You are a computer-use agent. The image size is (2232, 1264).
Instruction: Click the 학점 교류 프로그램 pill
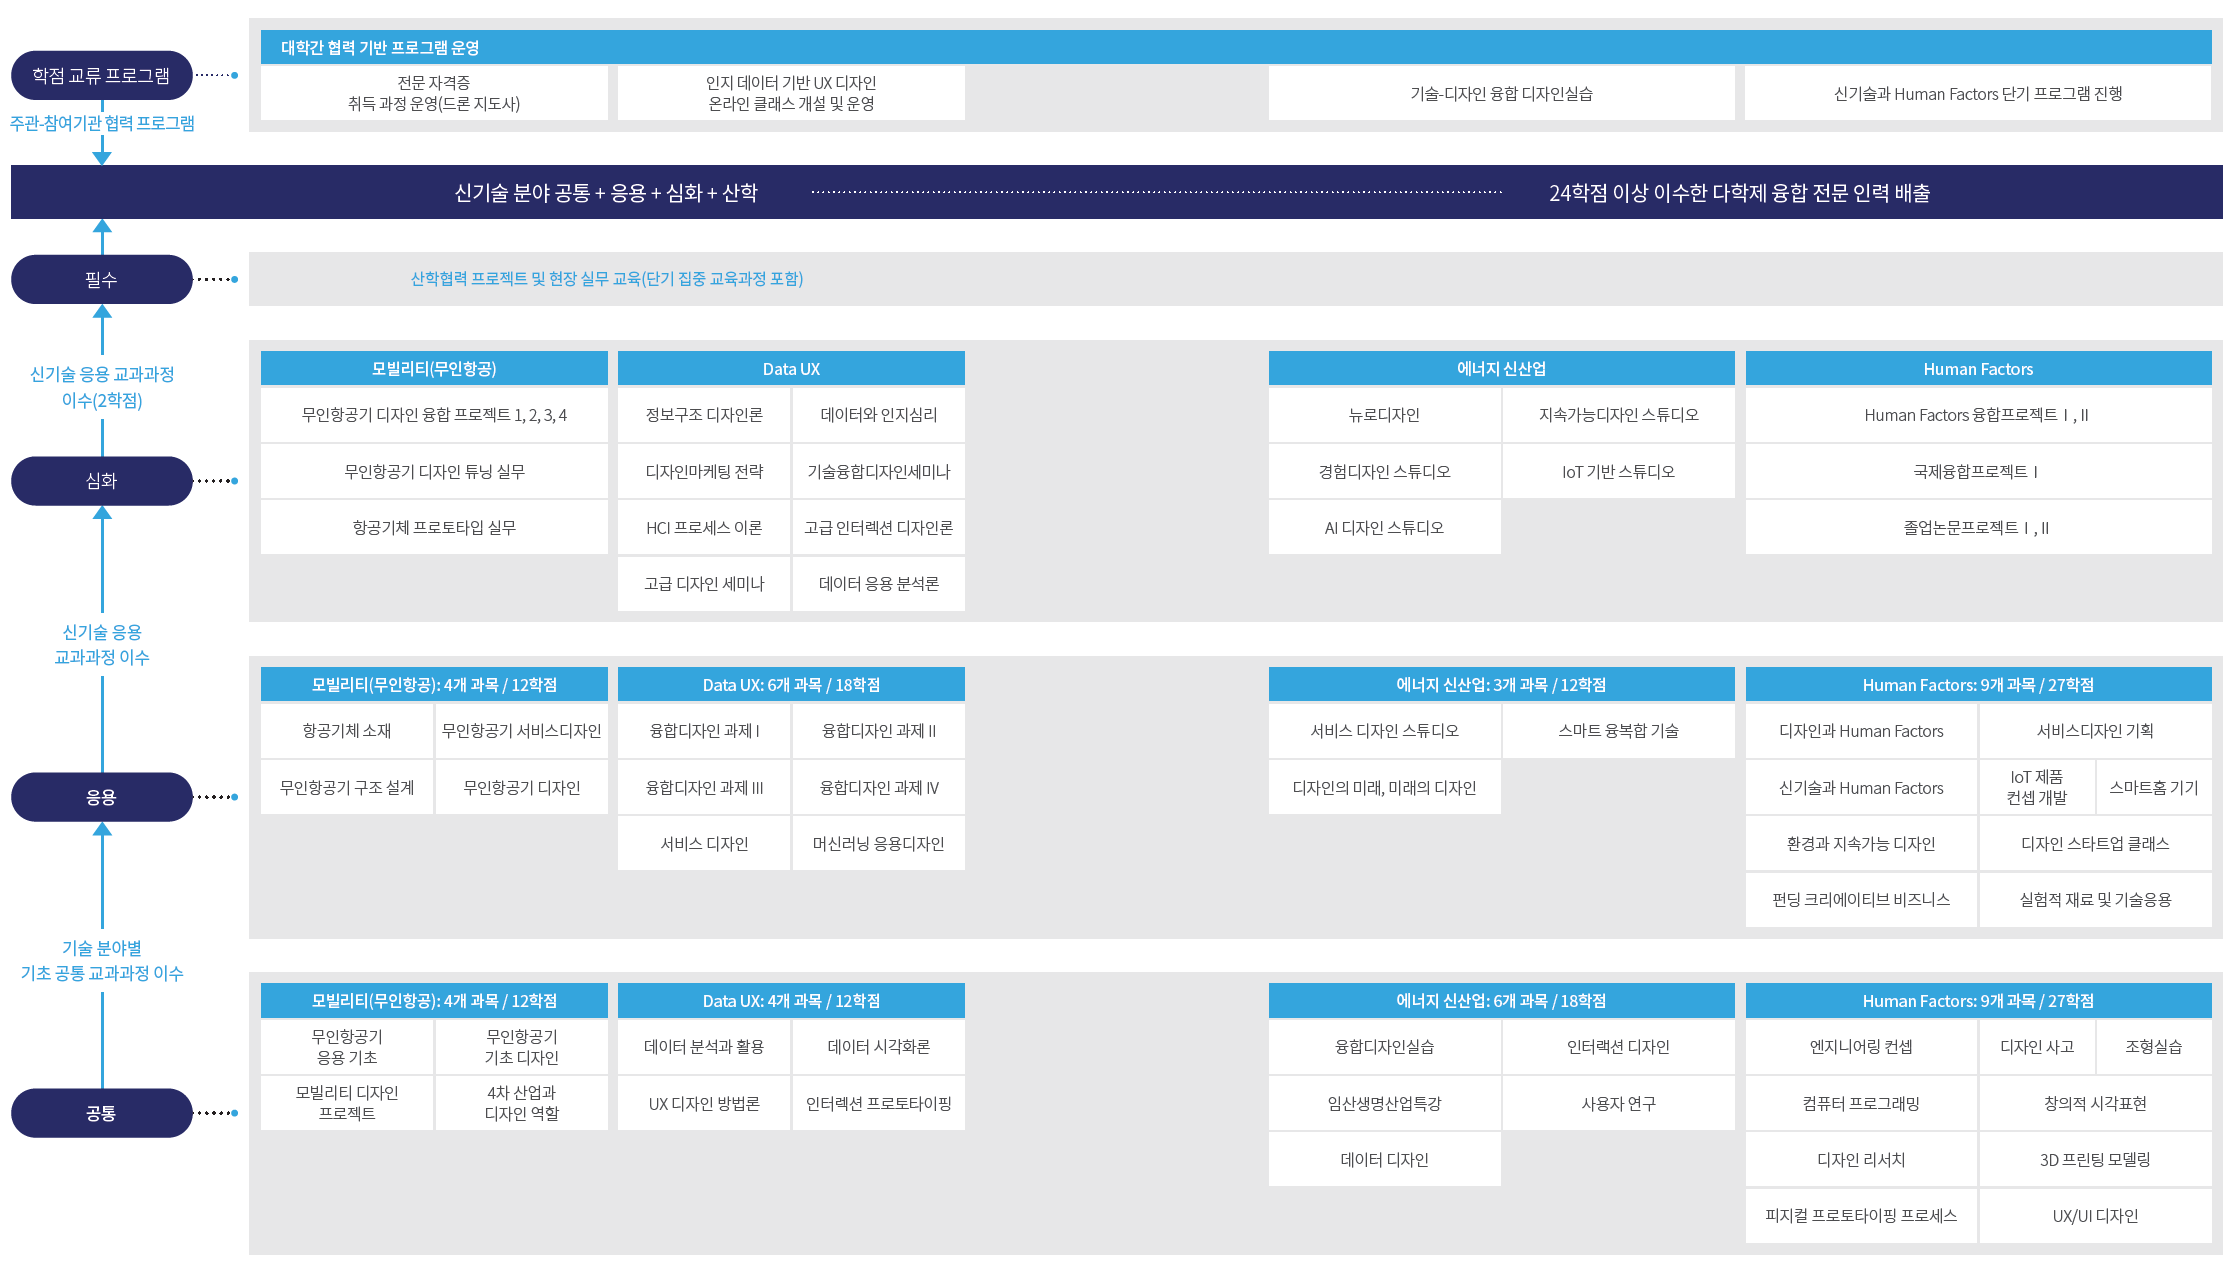click(x=101, y=75)
